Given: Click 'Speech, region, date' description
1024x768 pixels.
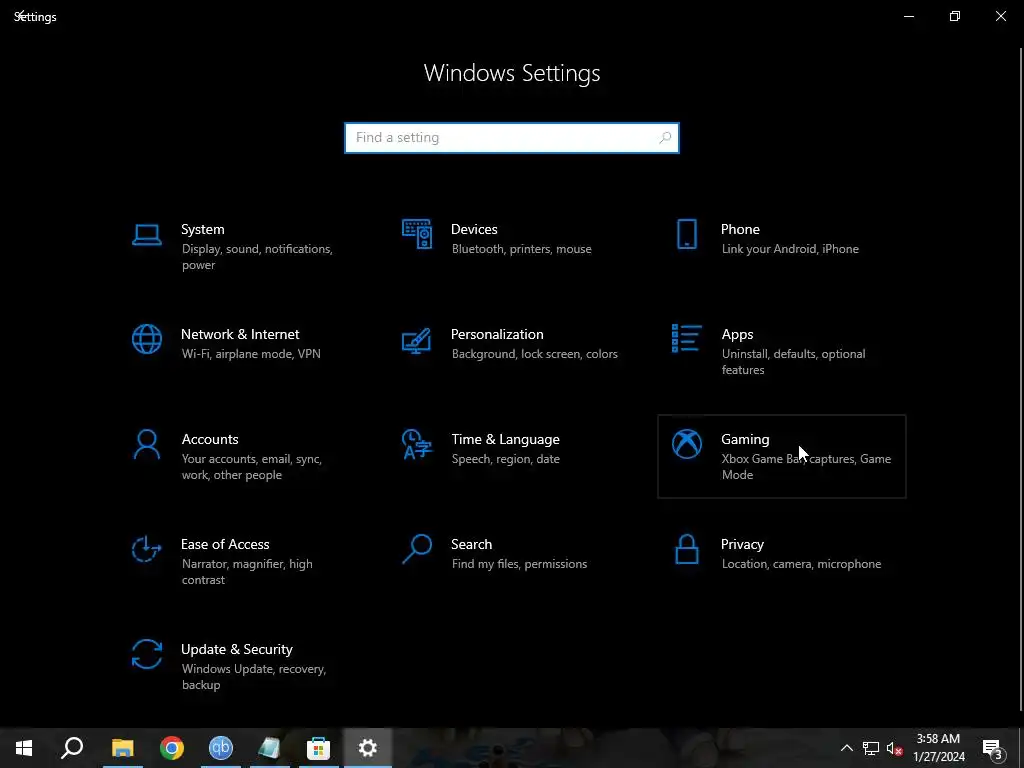Looking at the screenshot, I should [505, 459].
